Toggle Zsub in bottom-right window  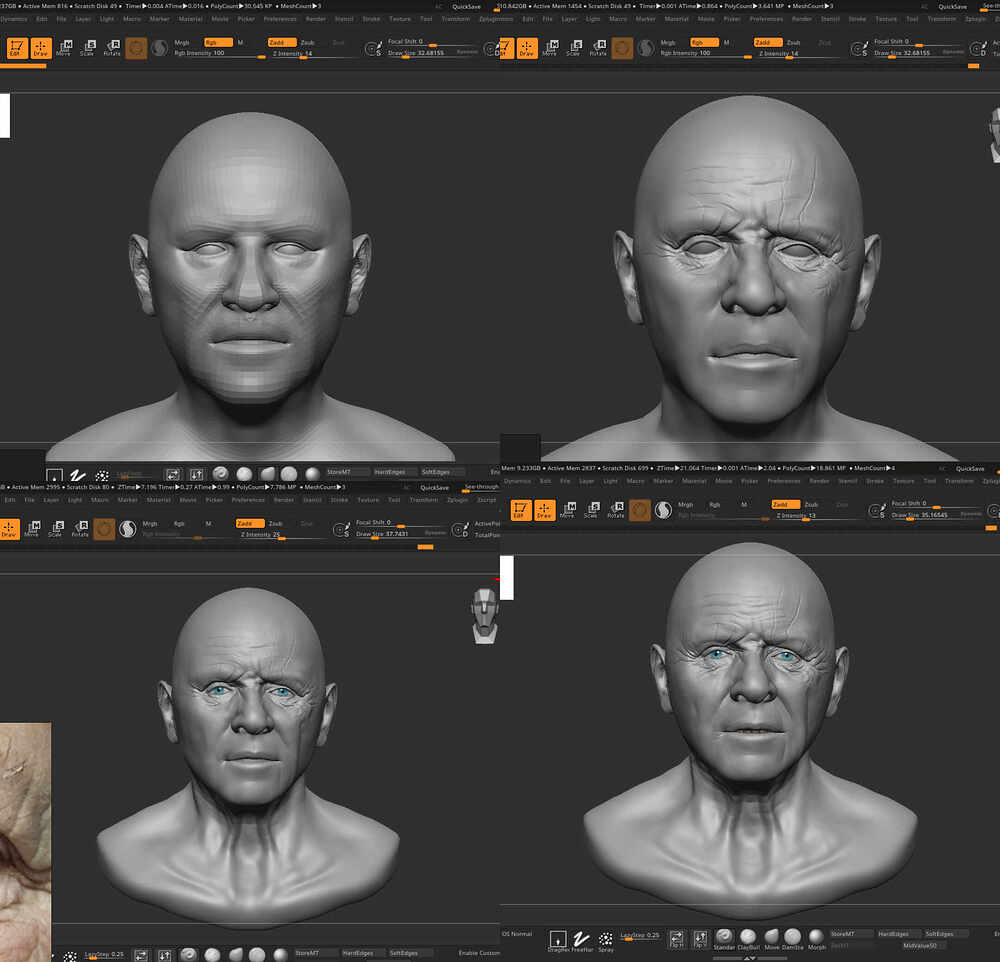(x=811, y=504)
